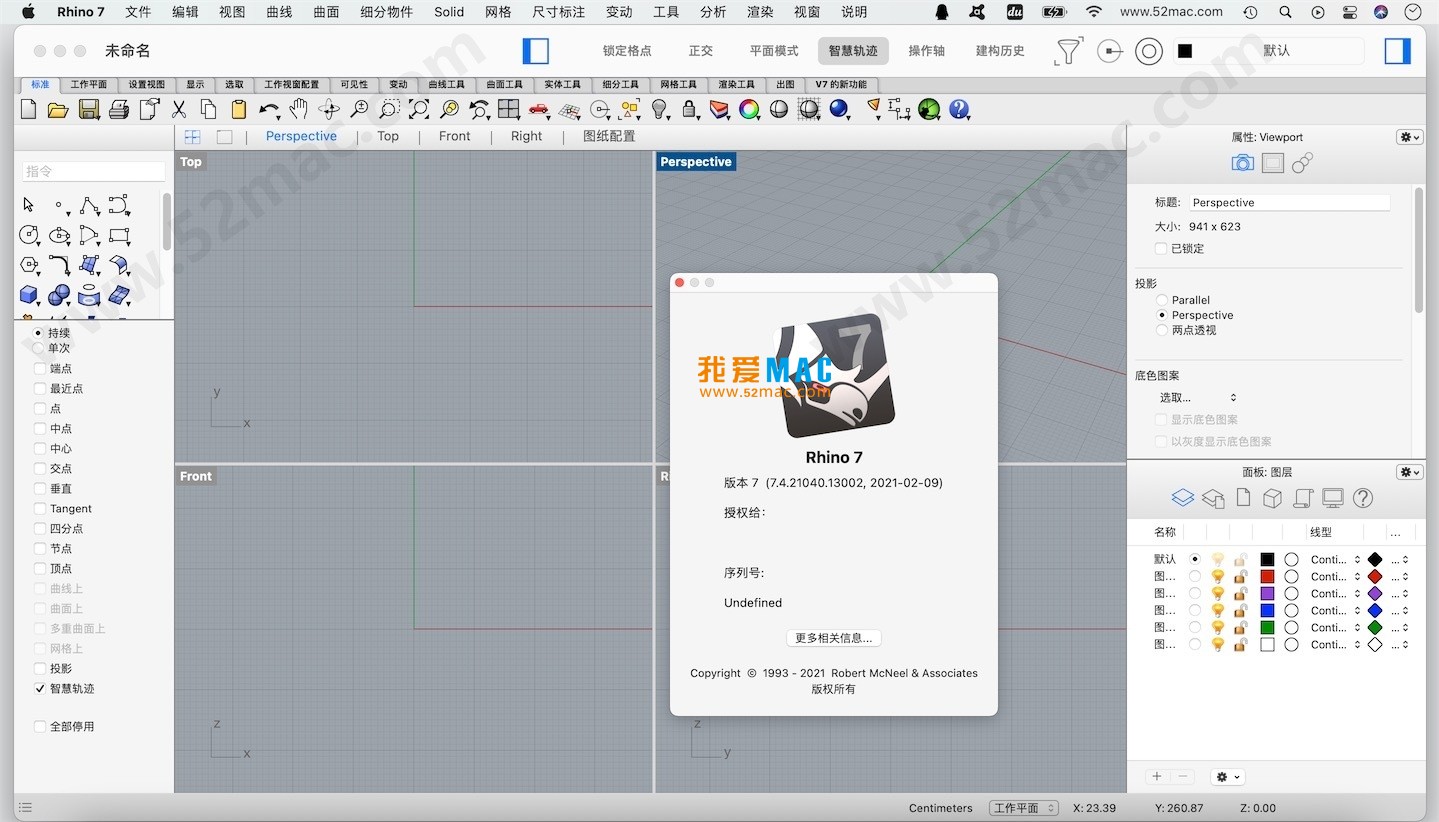This screenshot has height=822, width=1439.
Task: Open the 工作平面 dropdown in status bar
Action: [x=1022, y=808]
